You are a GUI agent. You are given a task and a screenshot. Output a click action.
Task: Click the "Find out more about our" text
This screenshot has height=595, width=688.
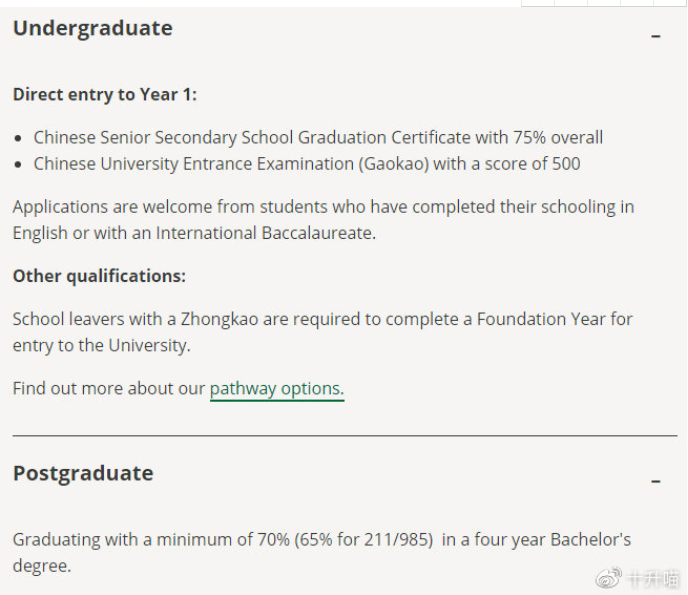click(x=109, y=389)
